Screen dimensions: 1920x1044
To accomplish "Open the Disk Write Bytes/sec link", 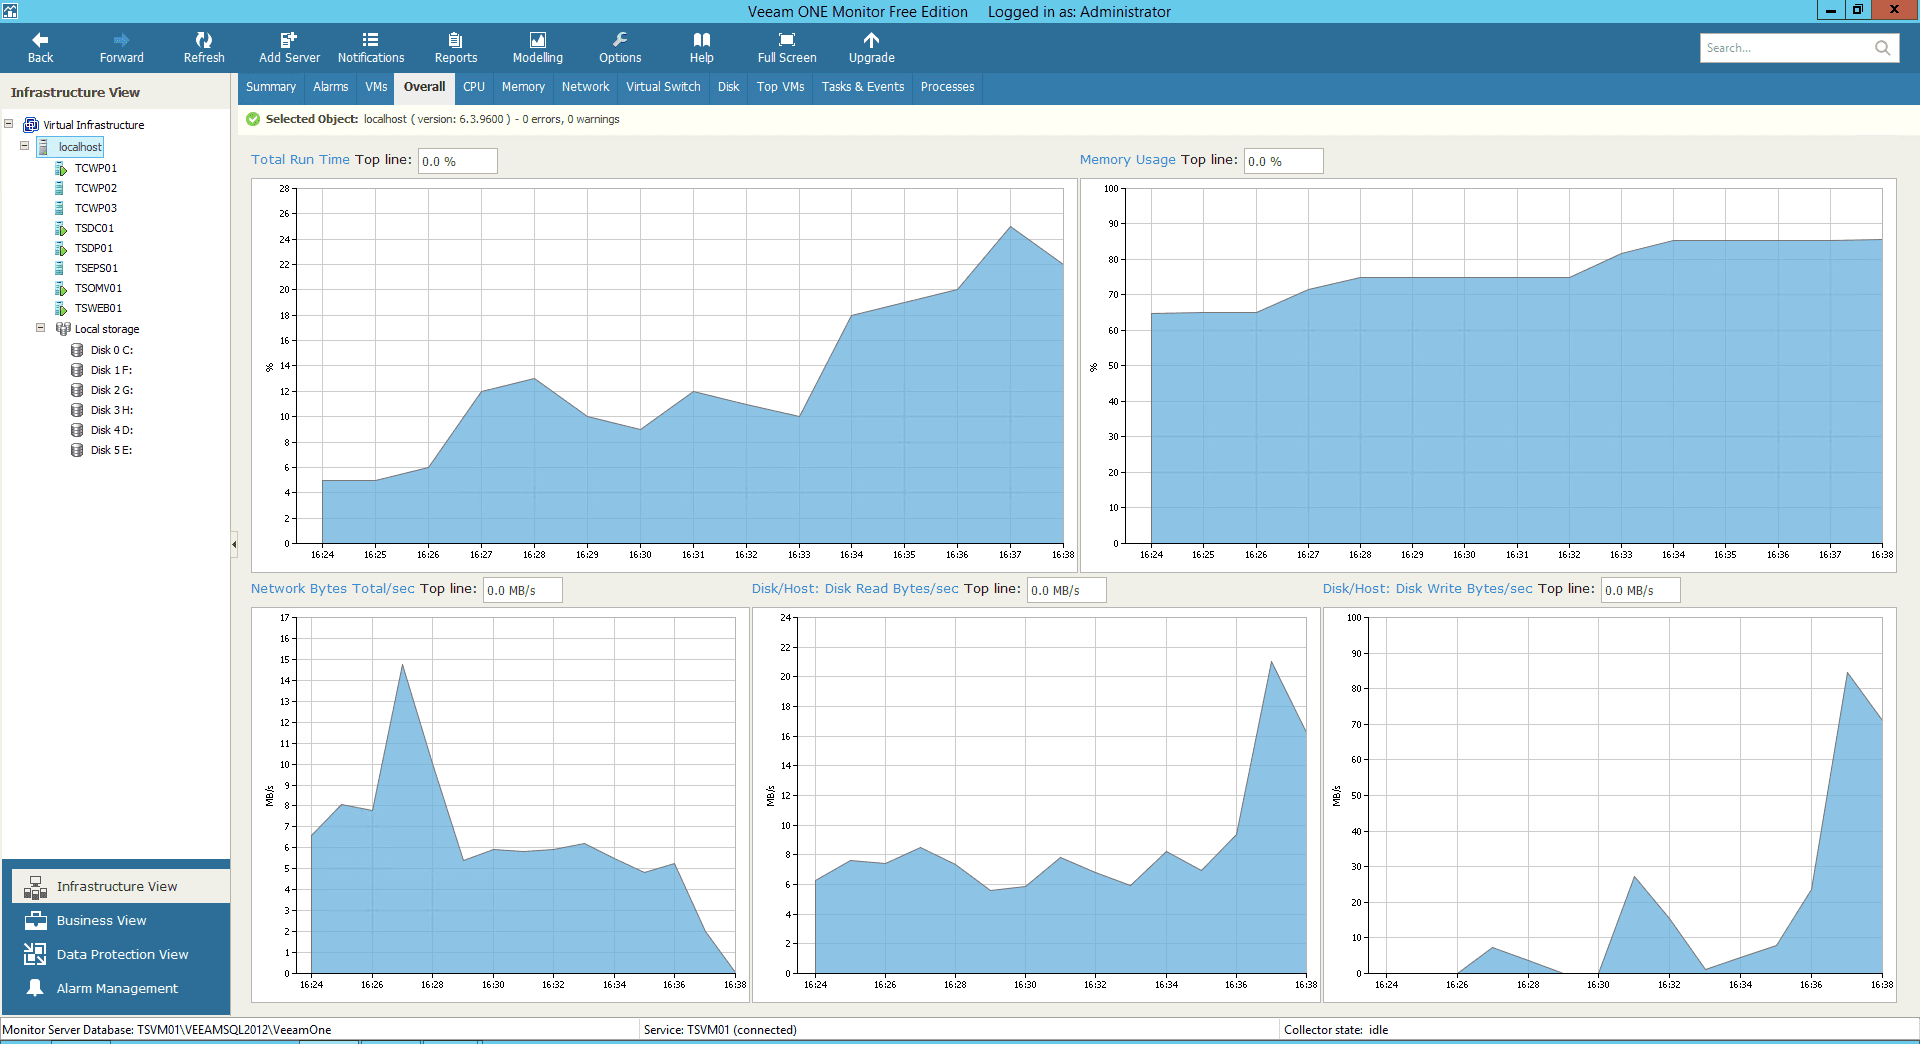I will point(1427,589).
